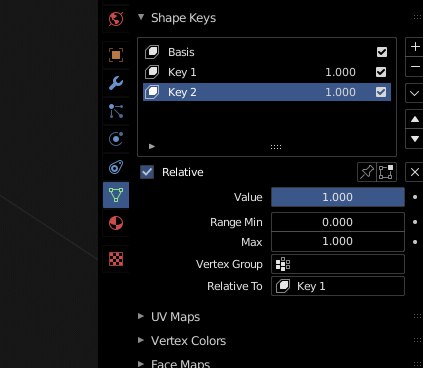Viewport: 423px width, 368px height.
Task: Select the Key 2 shape key row
Action: (x=267, y=92)
